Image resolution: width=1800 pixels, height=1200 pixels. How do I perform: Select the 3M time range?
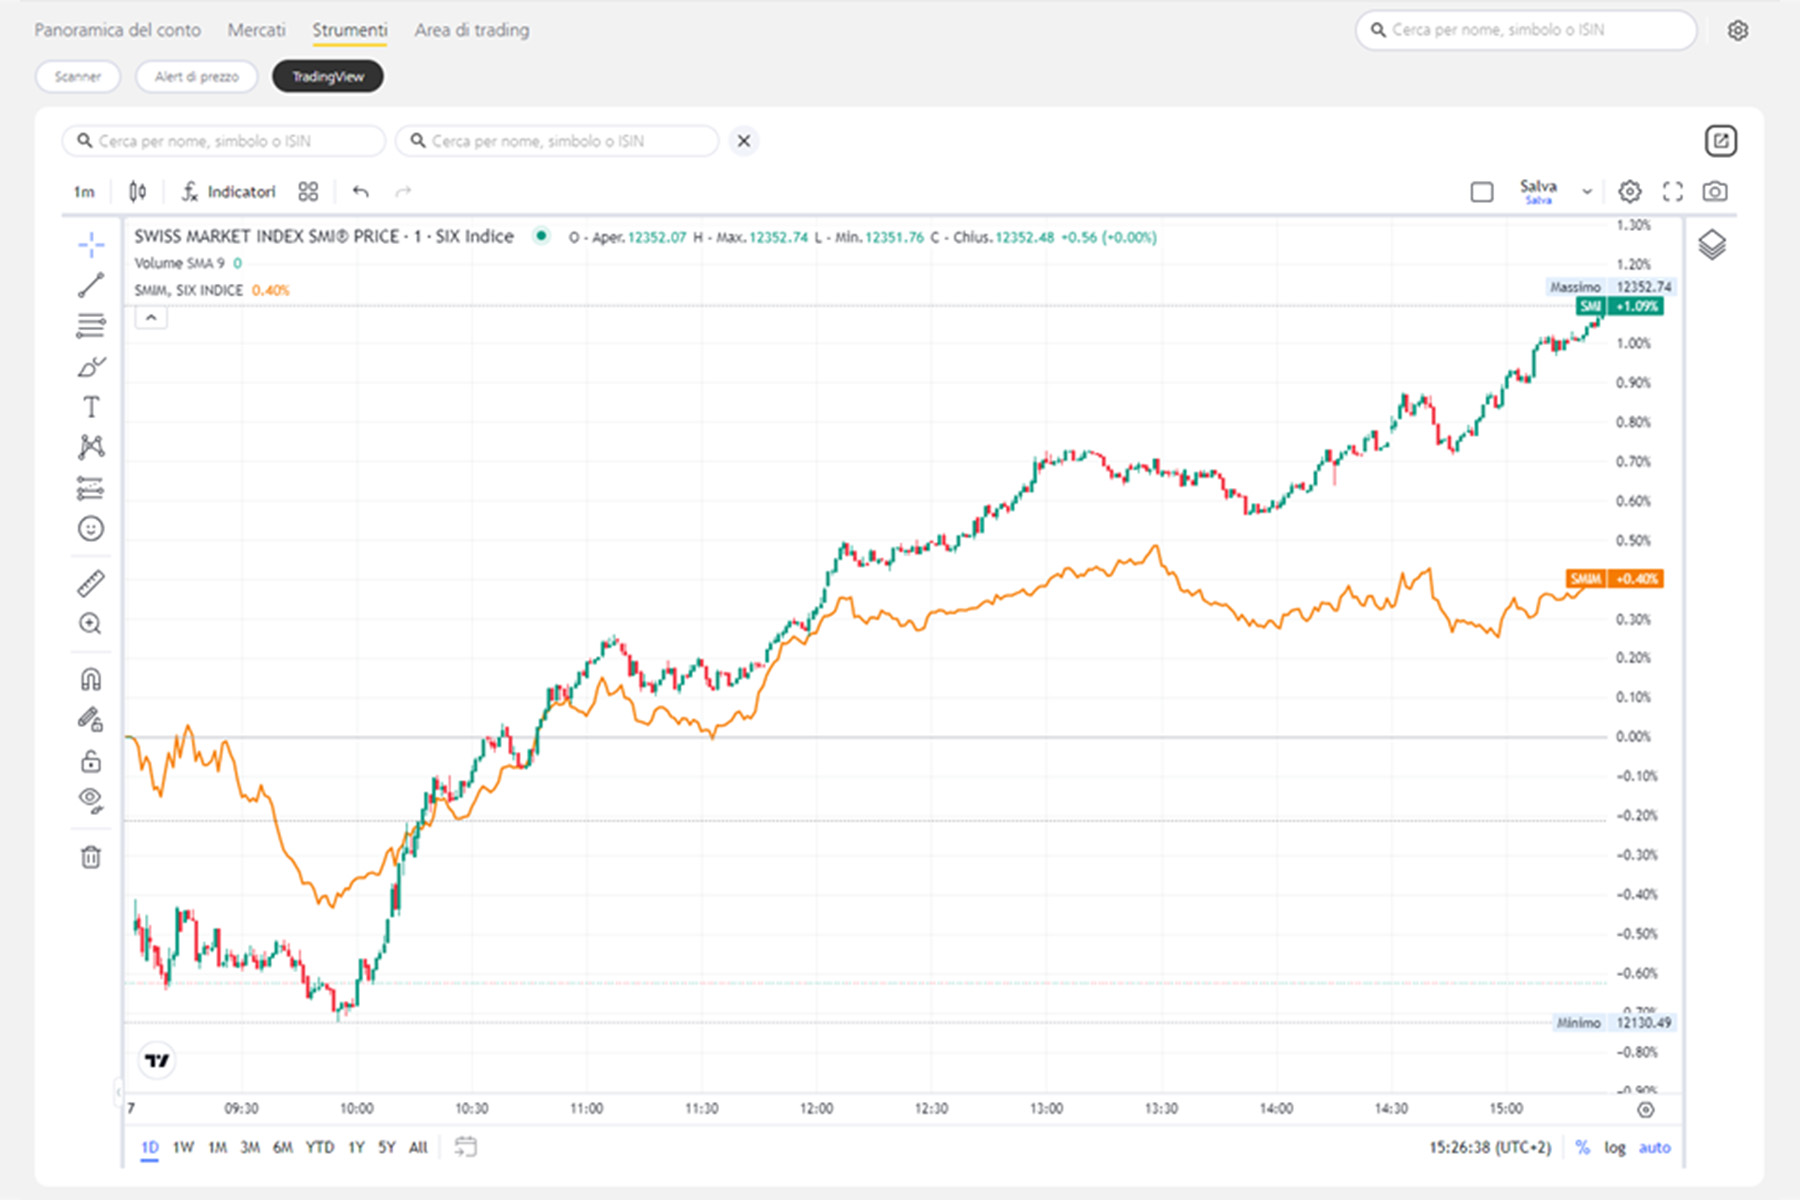(250, 1147)
